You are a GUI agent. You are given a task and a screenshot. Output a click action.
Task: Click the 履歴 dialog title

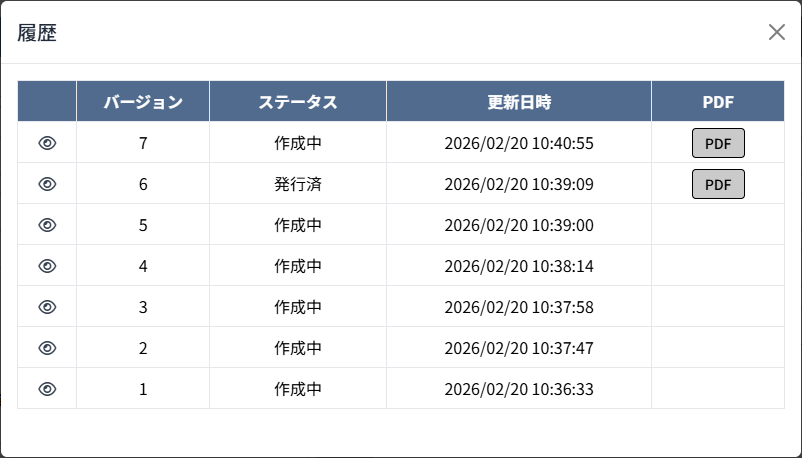(37, 33)
